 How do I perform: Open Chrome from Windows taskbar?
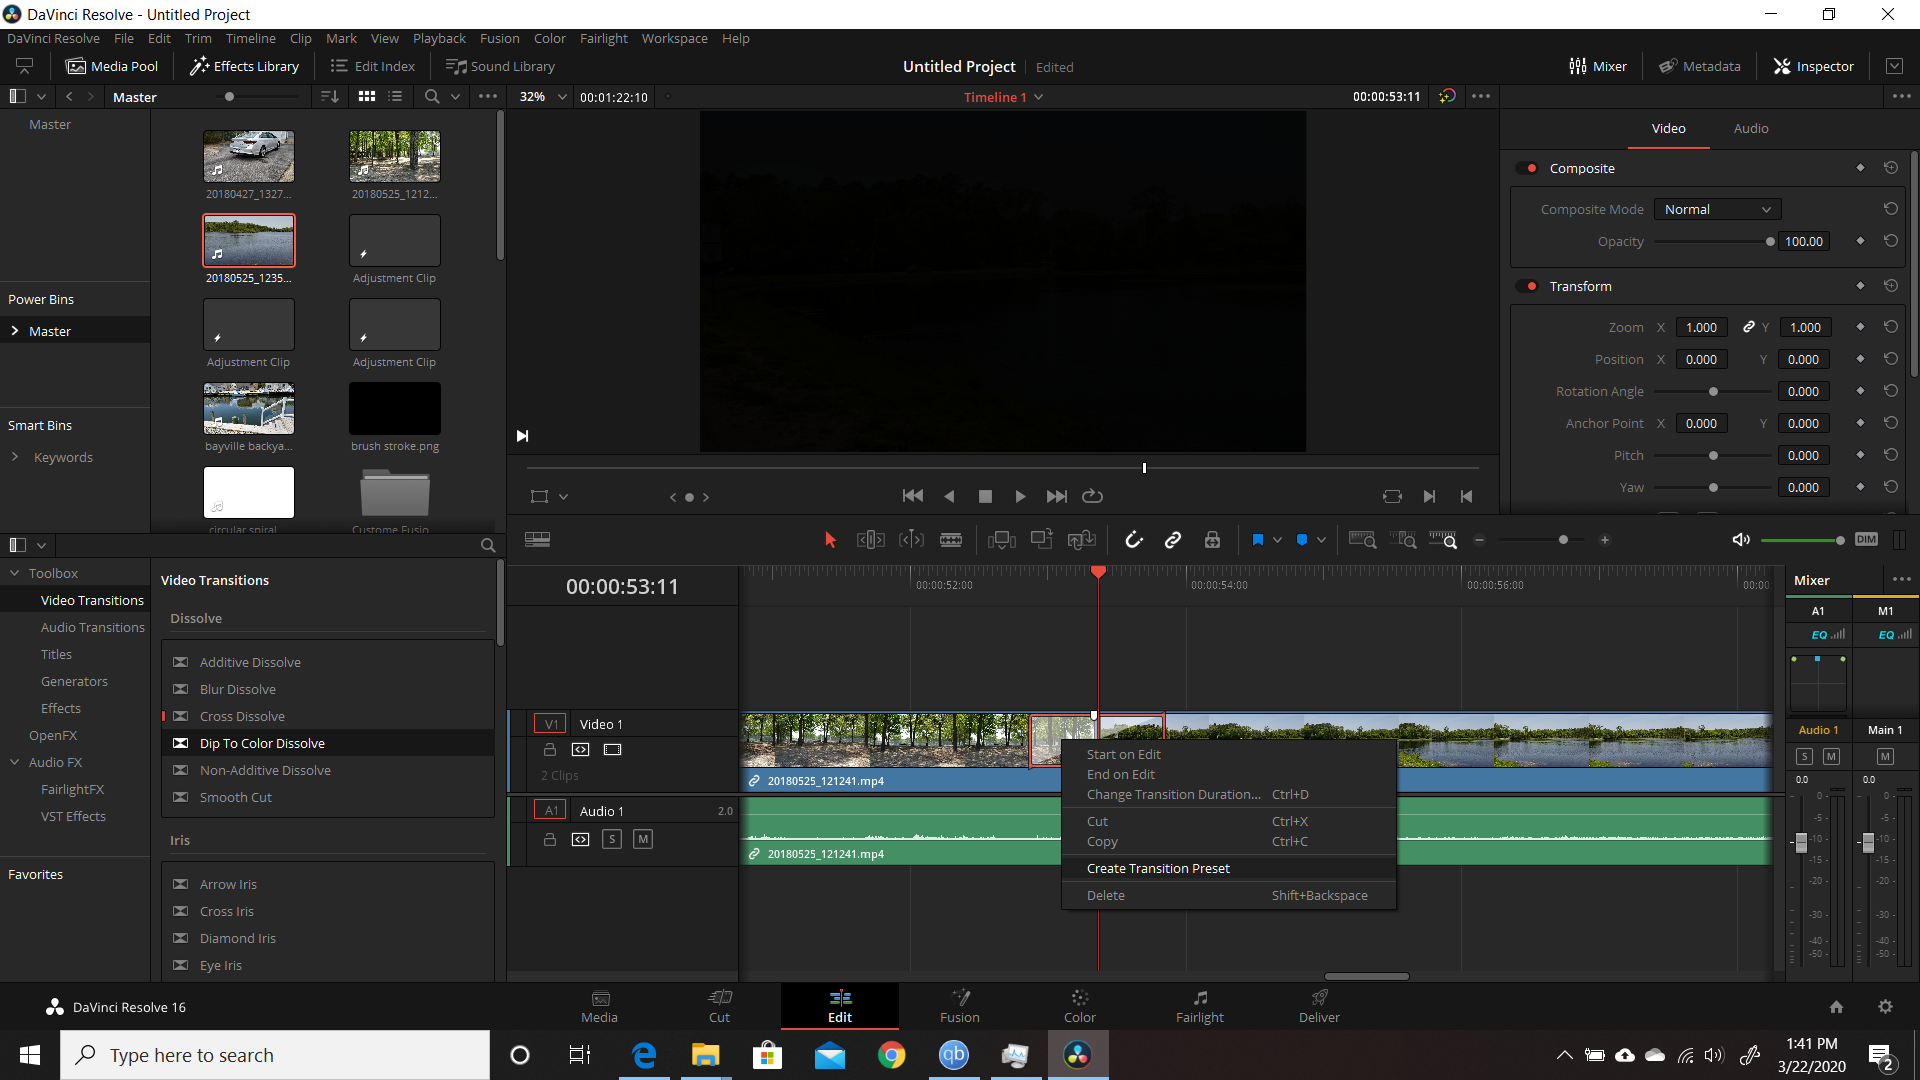[x=891, y=1055]
